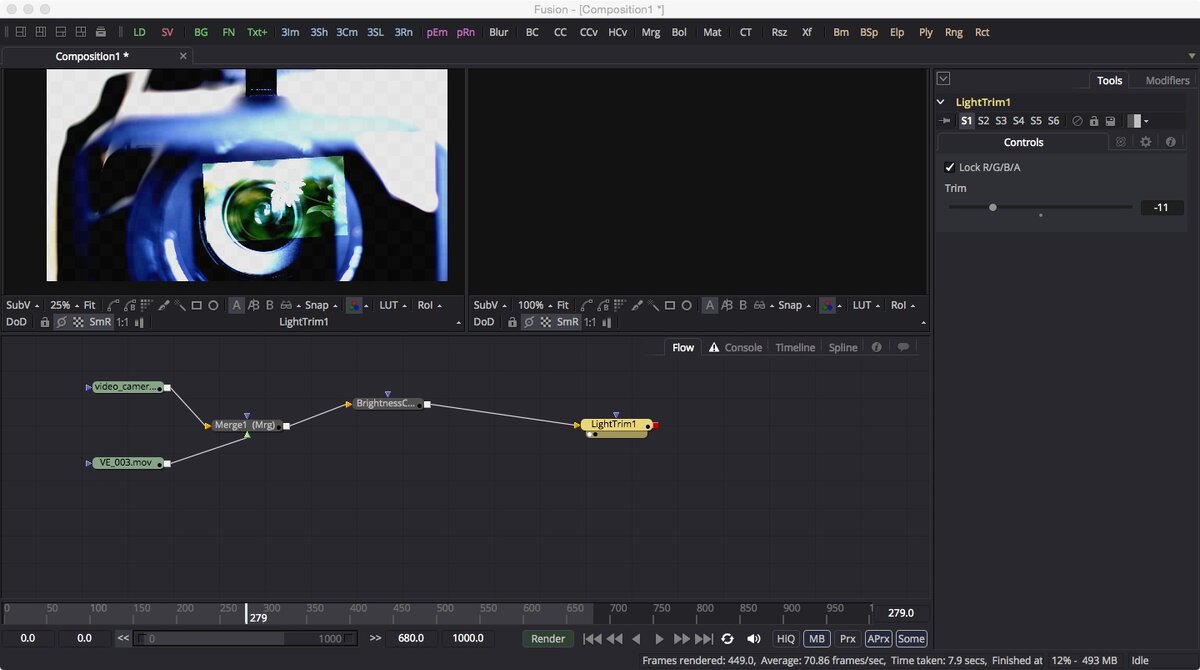Toggle the Lock R/G/B/A checkbox
Image resolution: width=1200 pixels, height=670 pixels.
pyautogui.click(x=950, y=167)
